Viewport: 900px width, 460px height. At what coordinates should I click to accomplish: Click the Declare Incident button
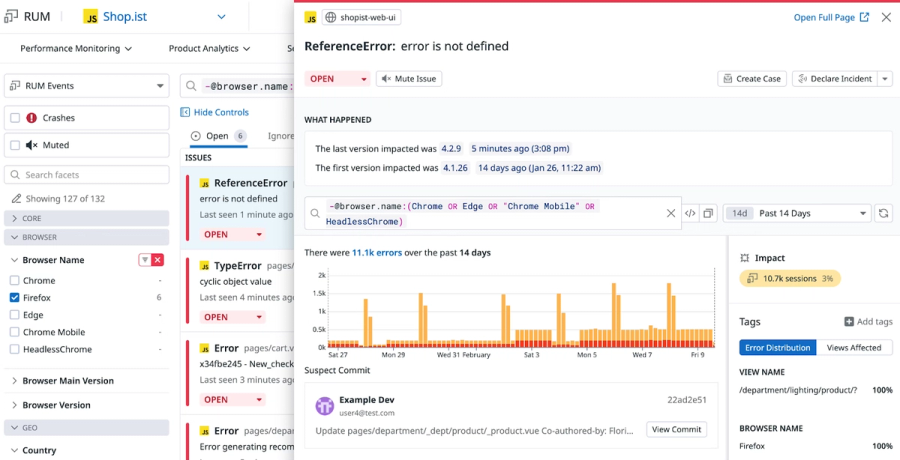coord(835,79)
